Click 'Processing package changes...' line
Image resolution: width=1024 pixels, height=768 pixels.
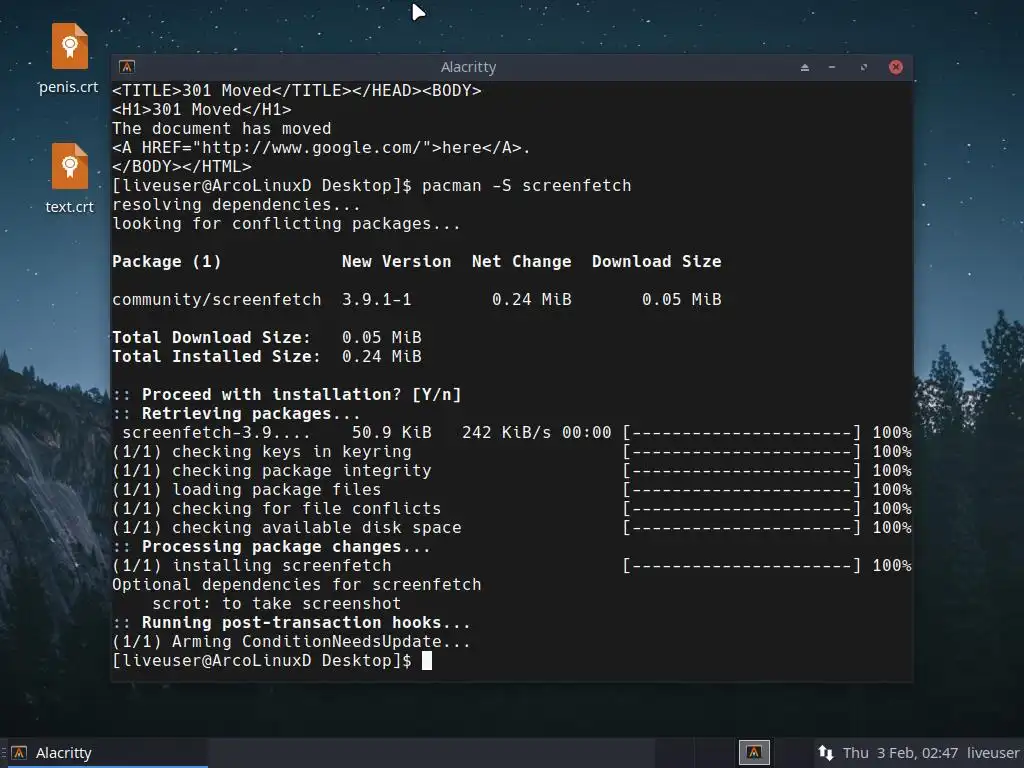(x=272, y=547)
